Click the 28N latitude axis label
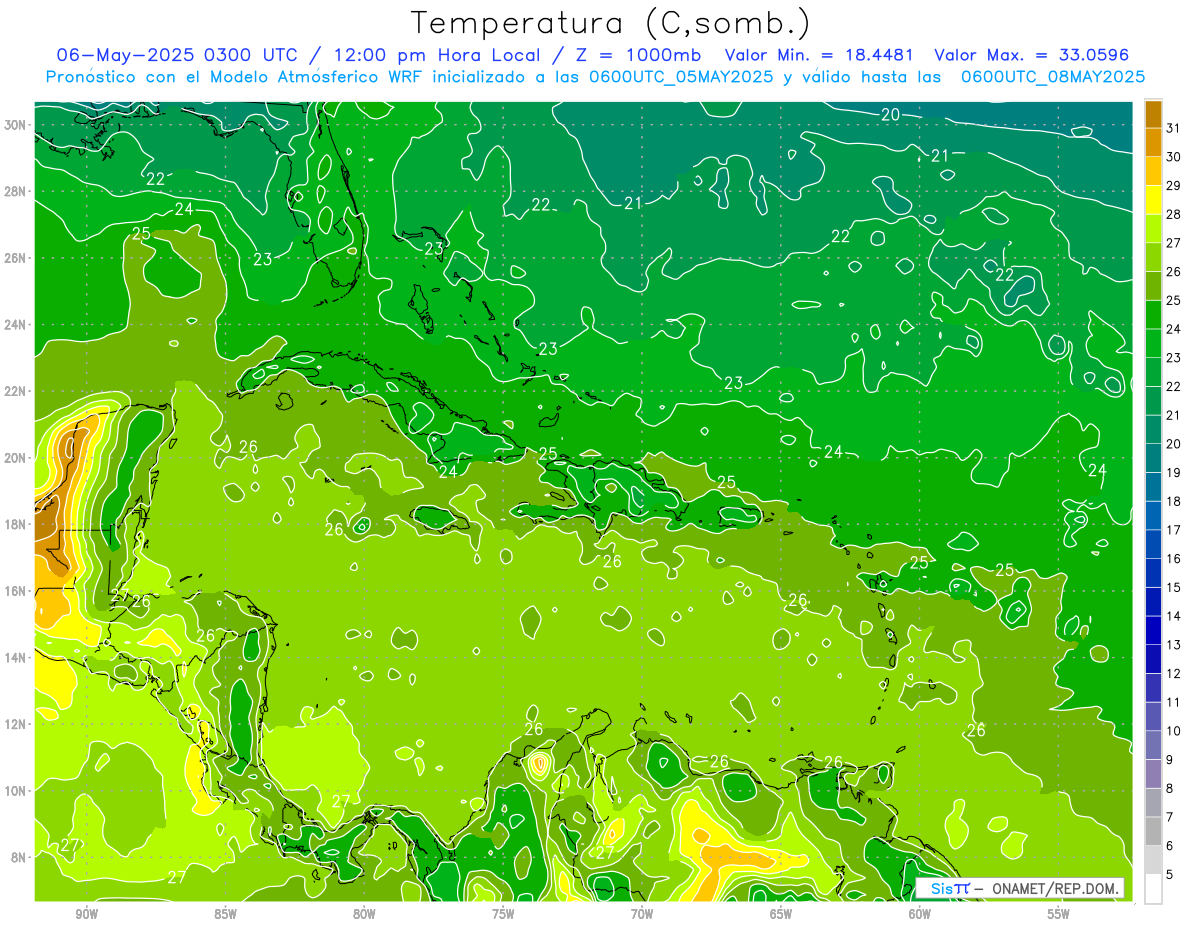Image resolution: width=1200 pixels, height=927 pixels. pyautogui.click(x=15, y=191)
